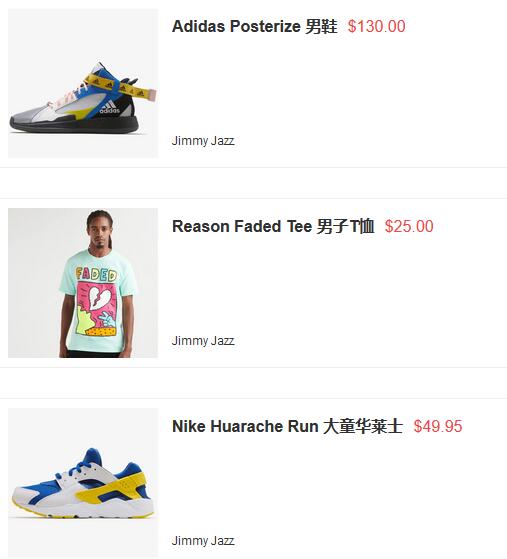Click the Nike Huarache Run 大童华莱士 title
507x559 pixels.
click(x=287, y=426)
